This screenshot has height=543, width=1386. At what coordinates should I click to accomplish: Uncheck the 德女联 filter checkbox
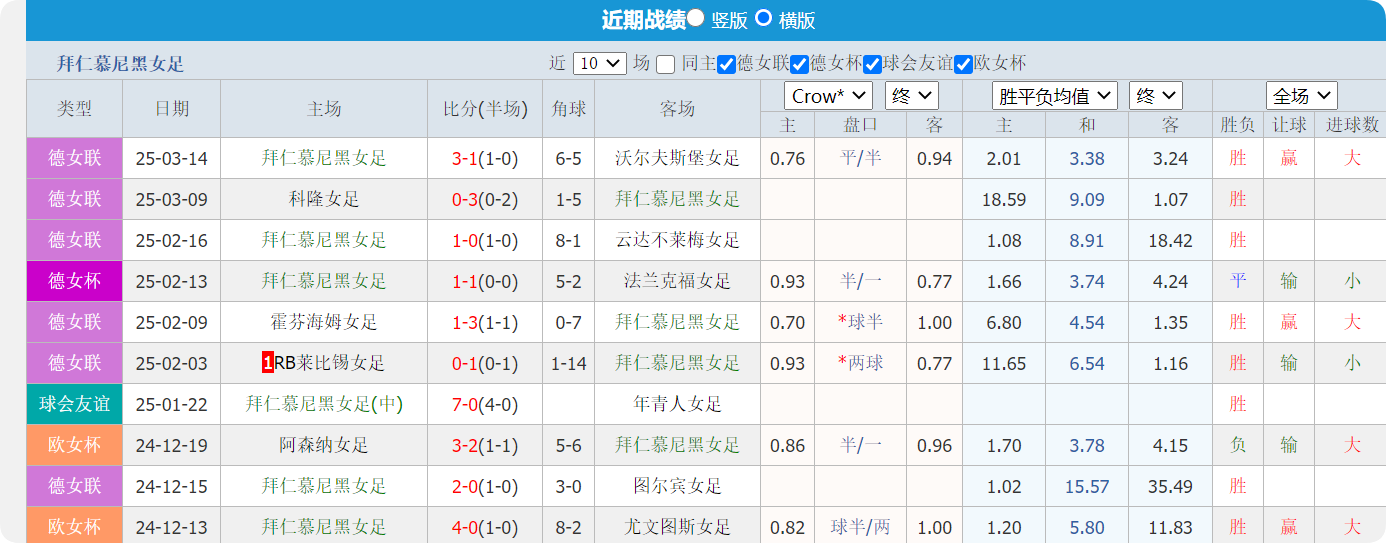tap(727, 64)
